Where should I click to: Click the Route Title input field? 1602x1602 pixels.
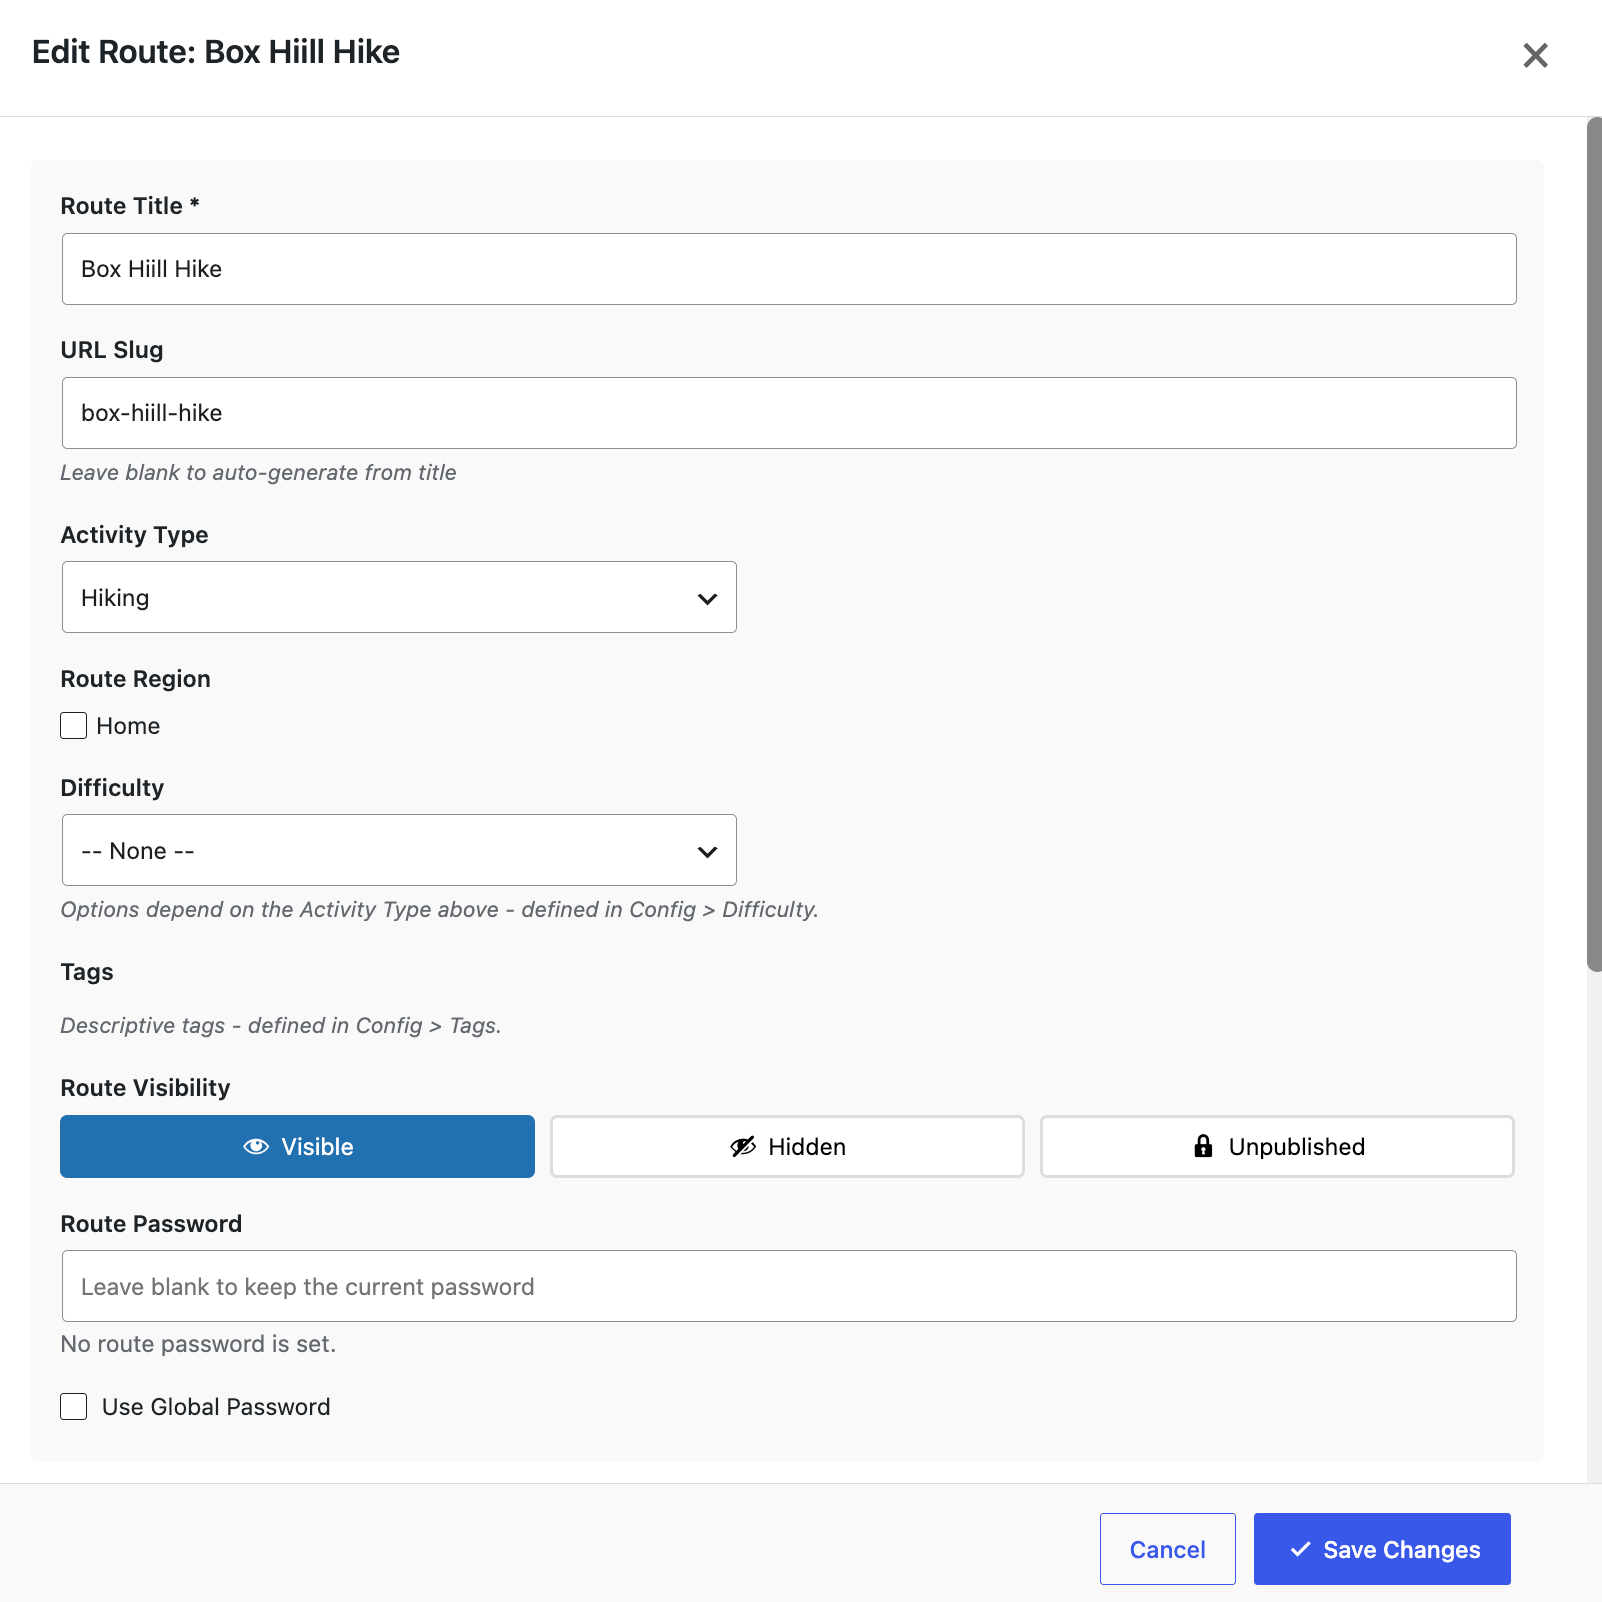[789, 269]
